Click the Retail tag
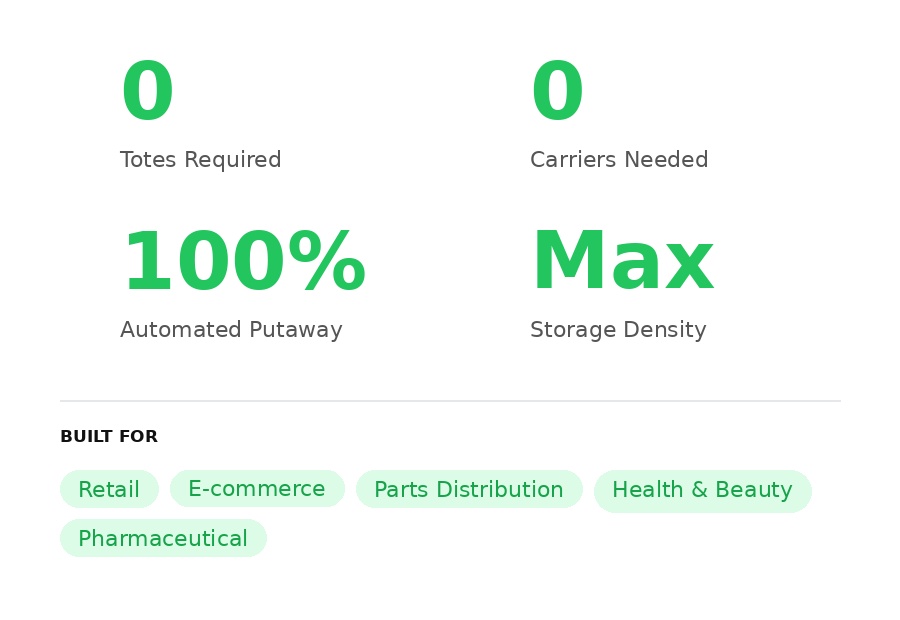The height and width of the screenshot is (620, 900). (109, 489)
